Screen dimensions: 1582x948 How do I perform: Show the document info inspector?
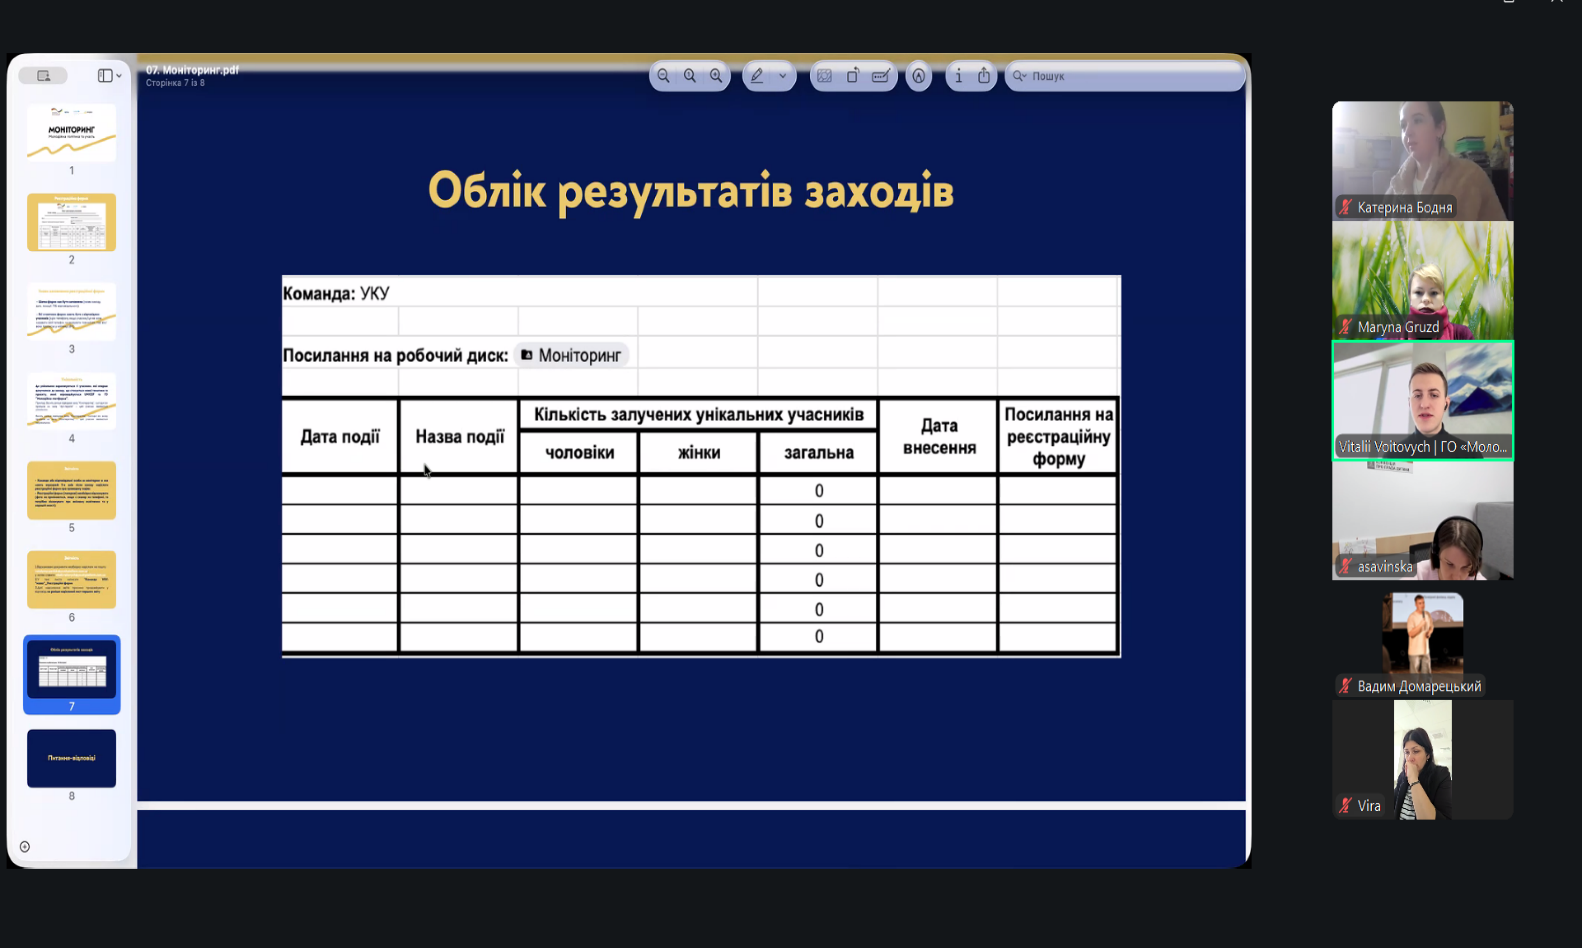point(958,76)
